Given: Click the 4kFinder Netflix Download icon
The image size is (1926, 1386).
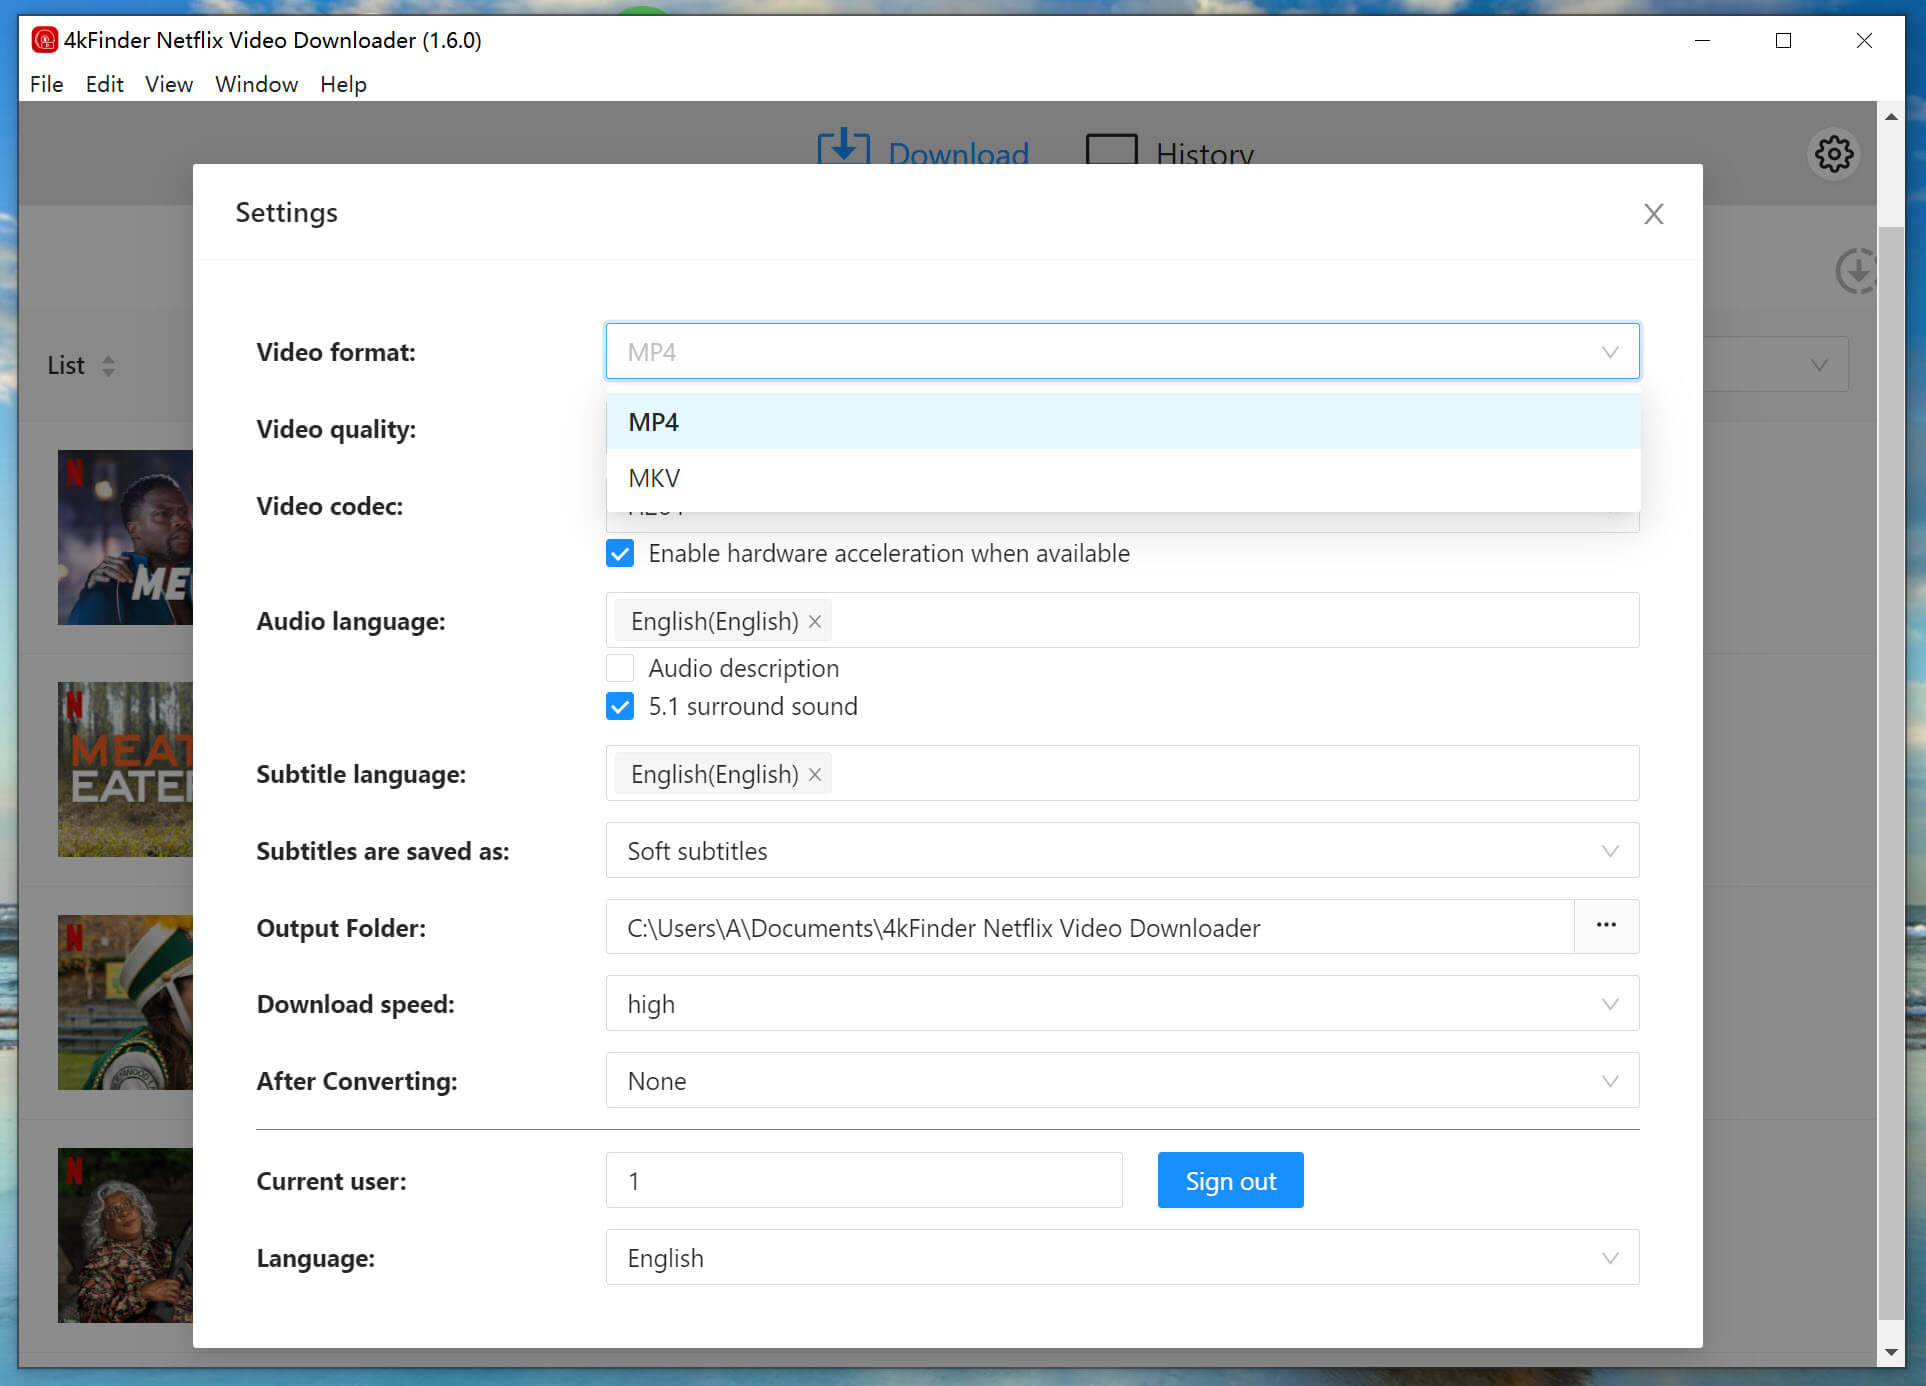Looking at the screenshot, I should (40, 39).
